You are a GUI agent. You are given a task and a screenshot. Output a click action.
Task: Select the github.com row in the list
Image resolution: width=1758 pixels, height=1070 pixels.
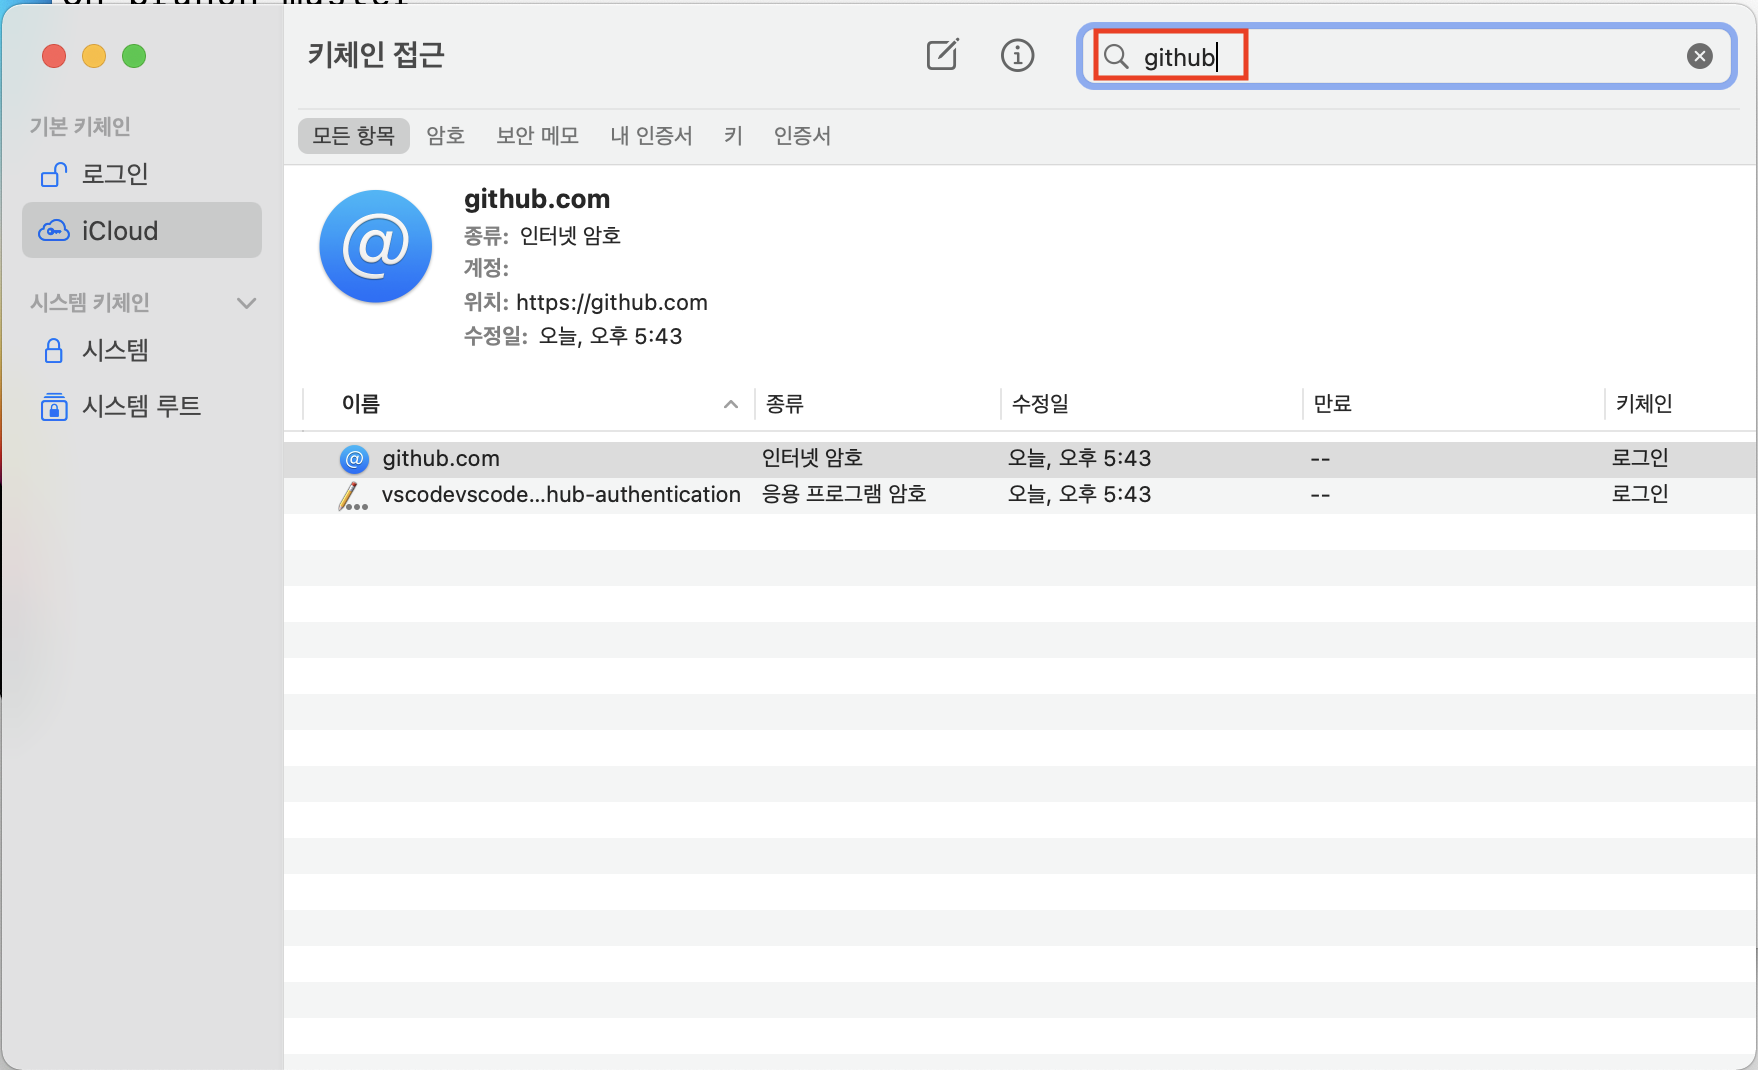(x=1020, y=459)
